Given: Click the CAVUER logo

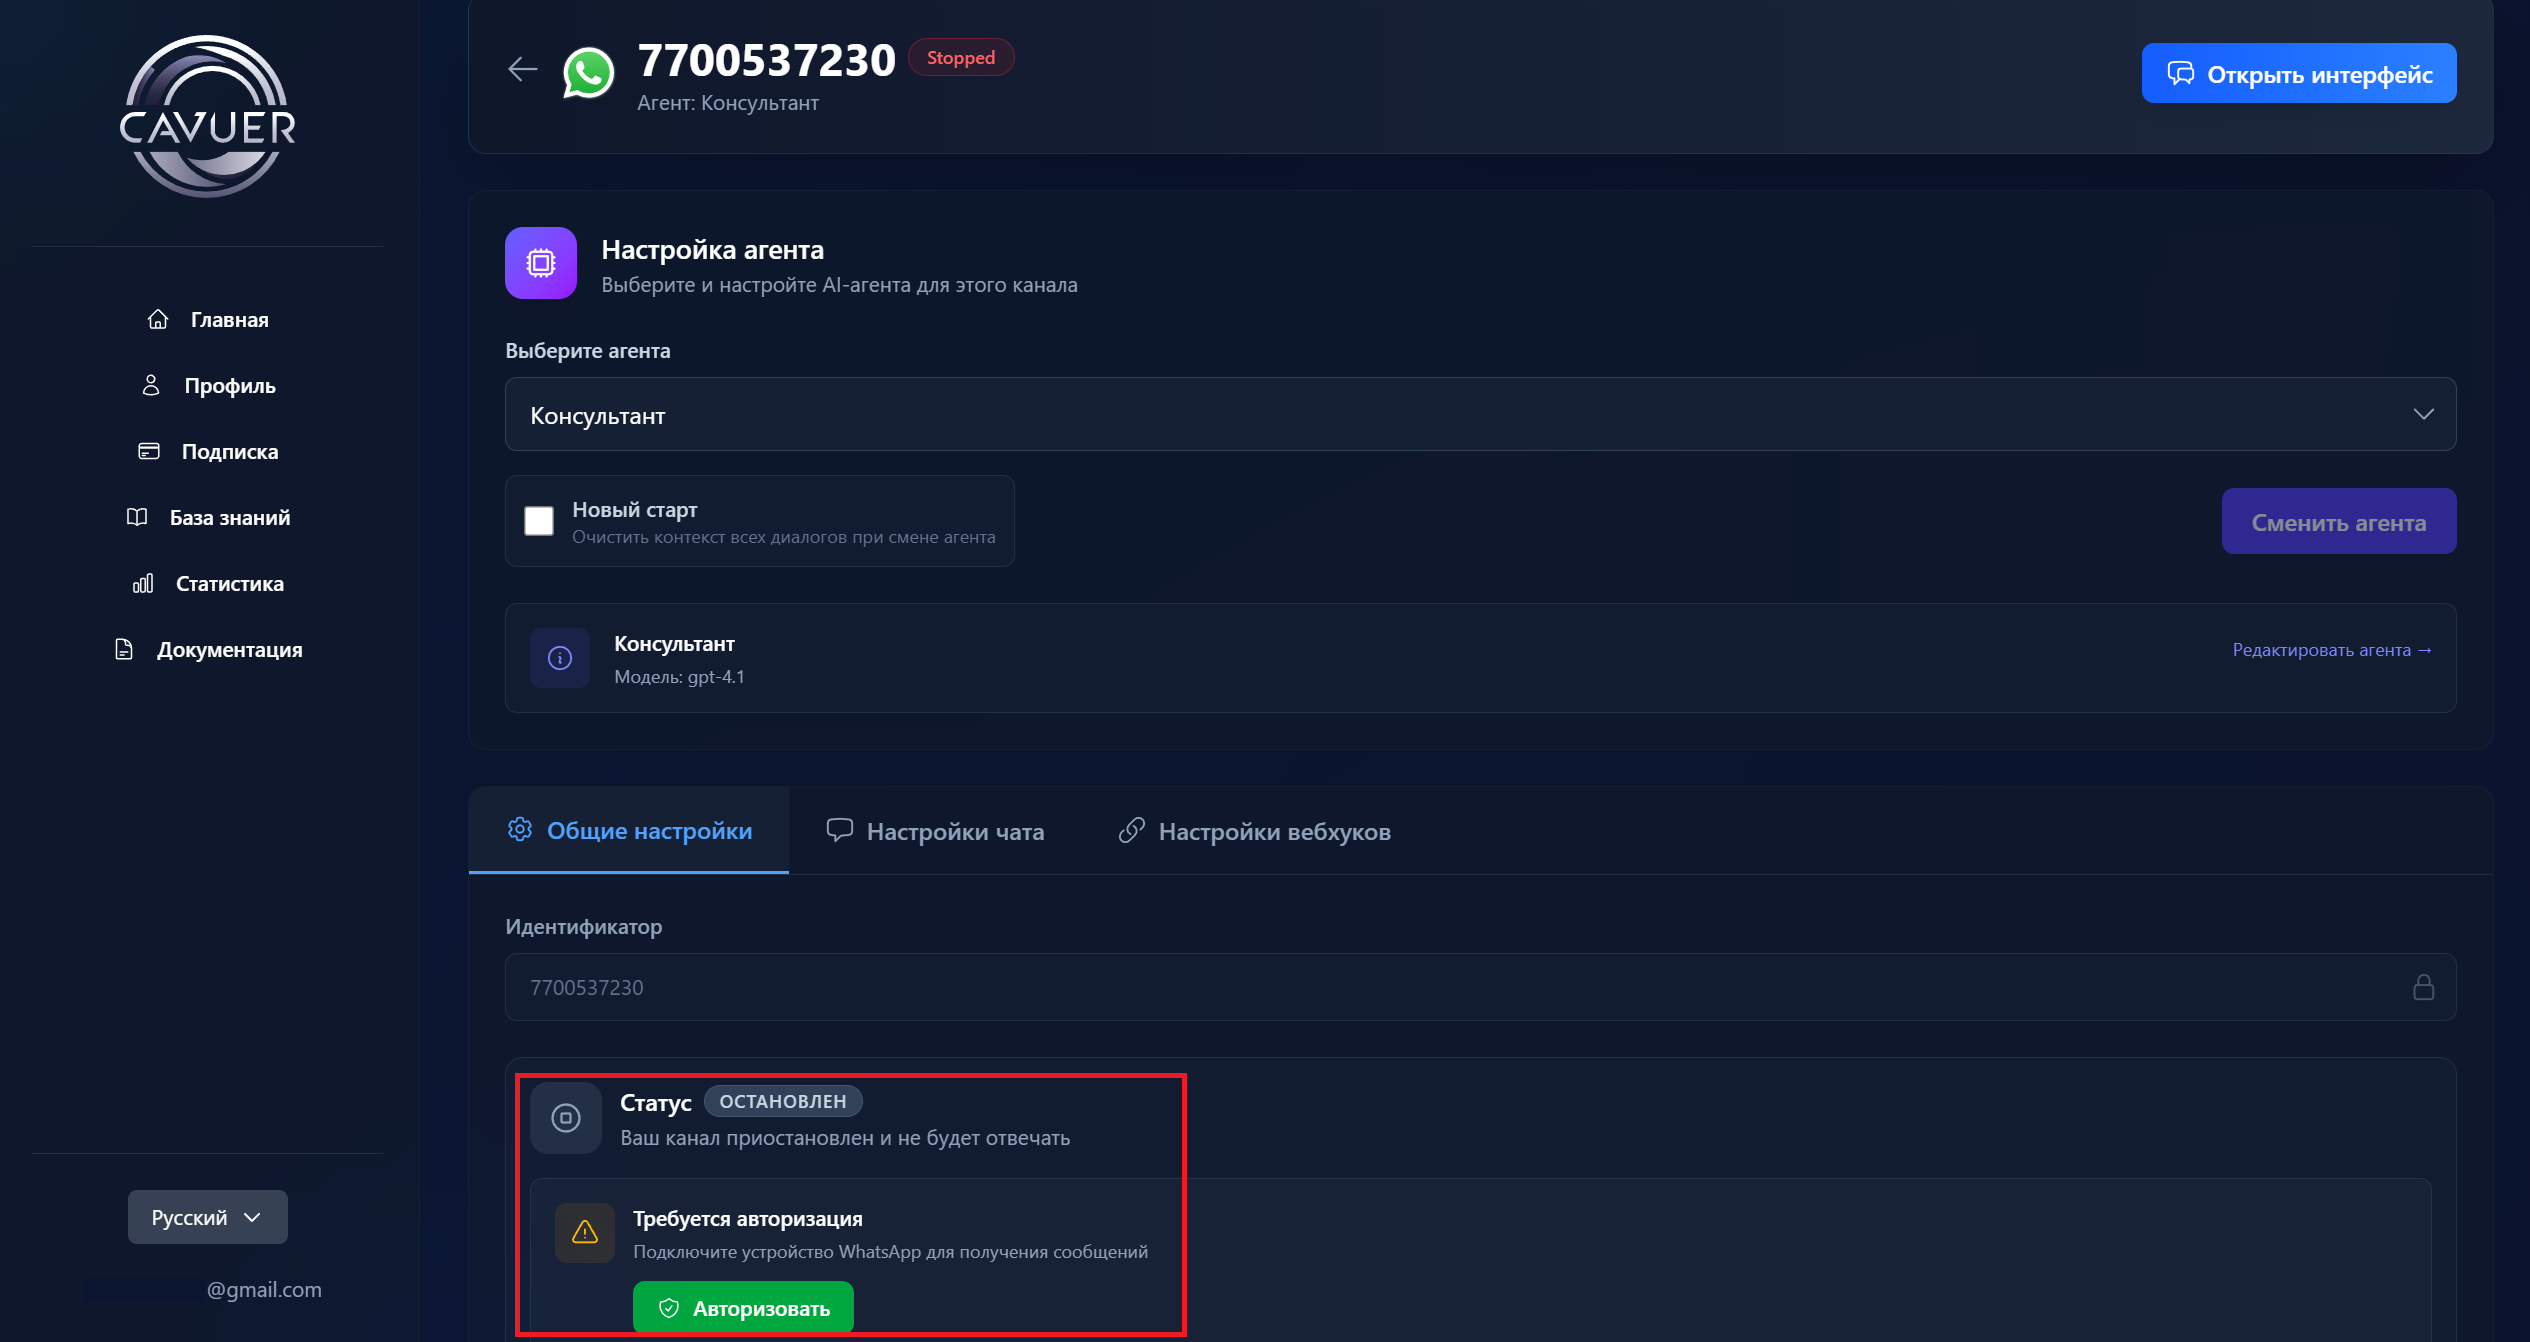Looking at the screenshot, I should coord(208,117).
